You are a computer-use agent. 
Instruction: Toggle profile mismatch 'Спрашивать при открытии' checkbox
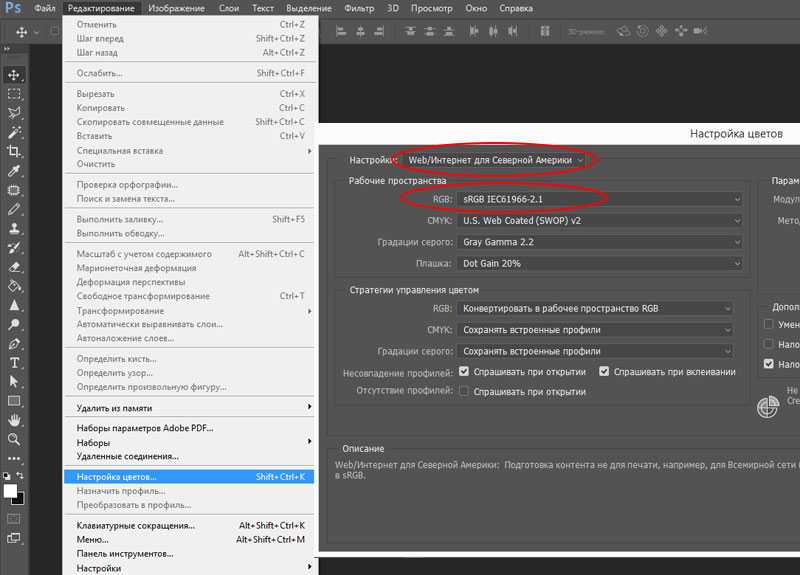coord(464,371)
